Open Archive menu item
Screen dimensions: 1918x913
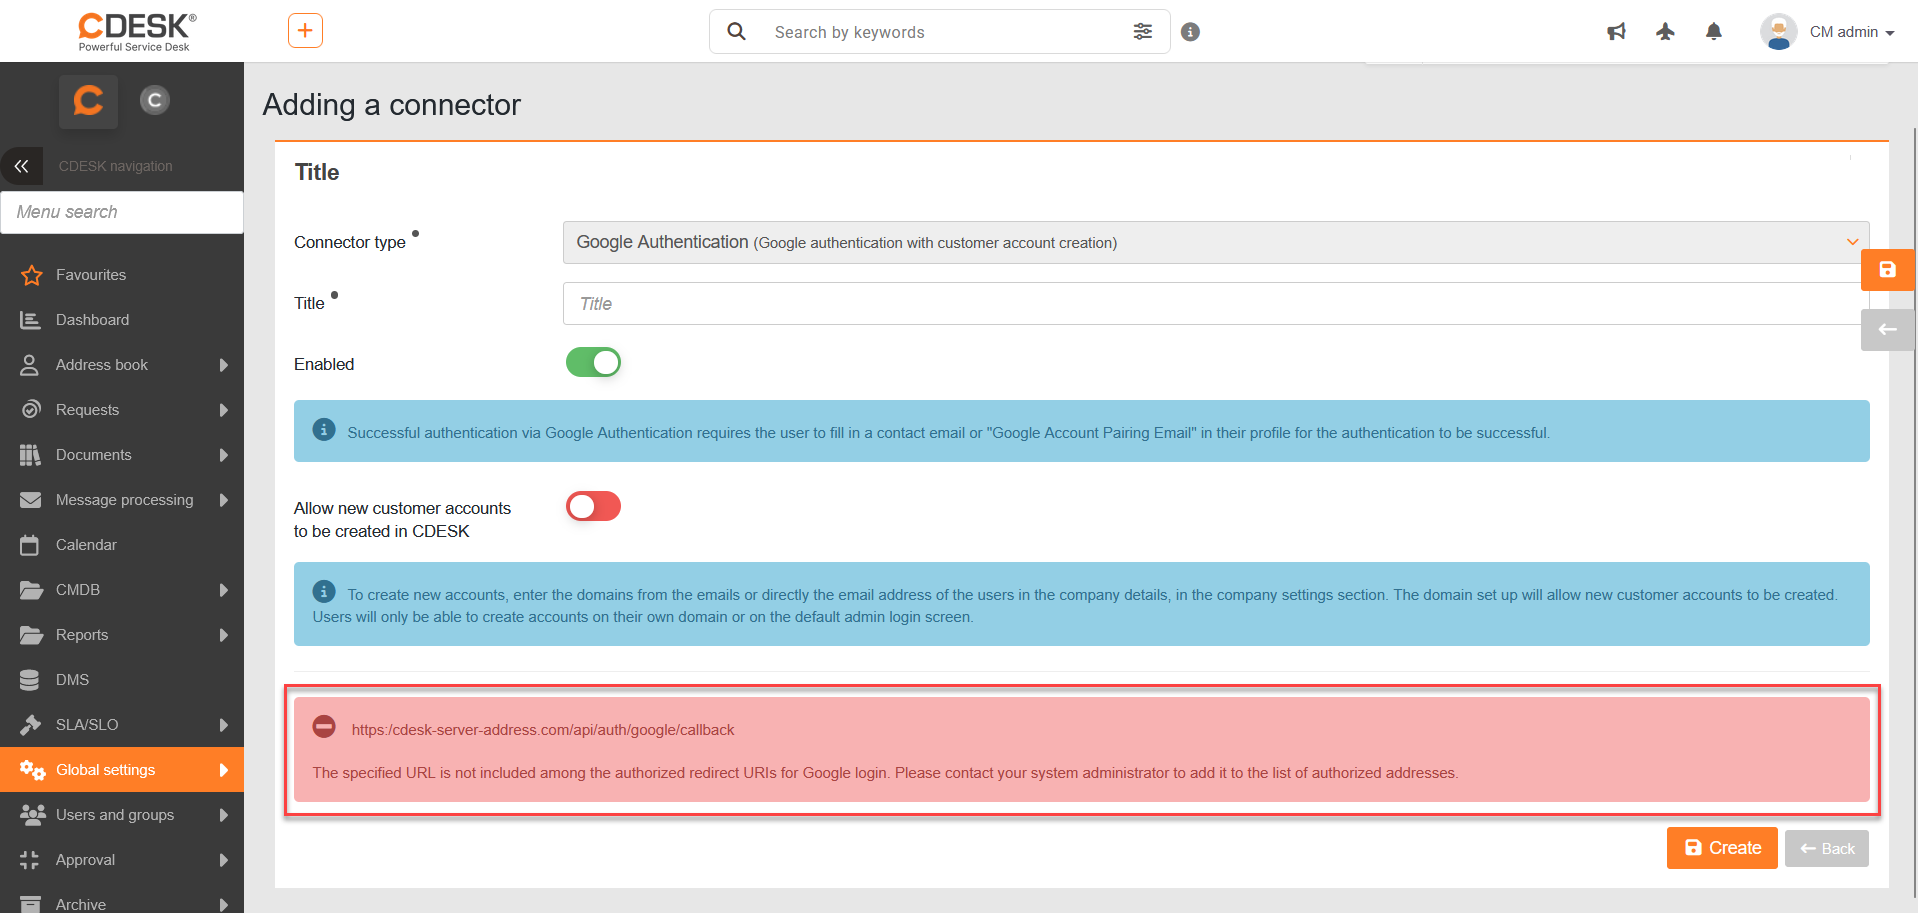click(x=122, y=902)
